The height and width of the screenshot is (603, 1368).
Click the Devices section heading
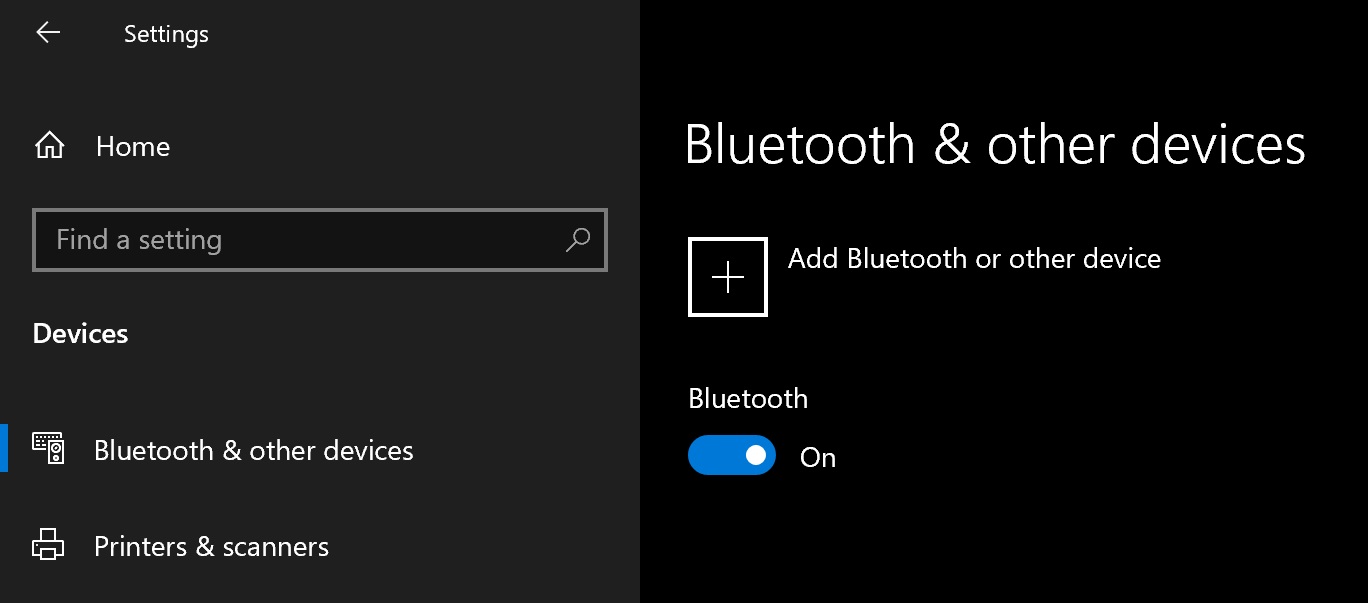[80, 333]
